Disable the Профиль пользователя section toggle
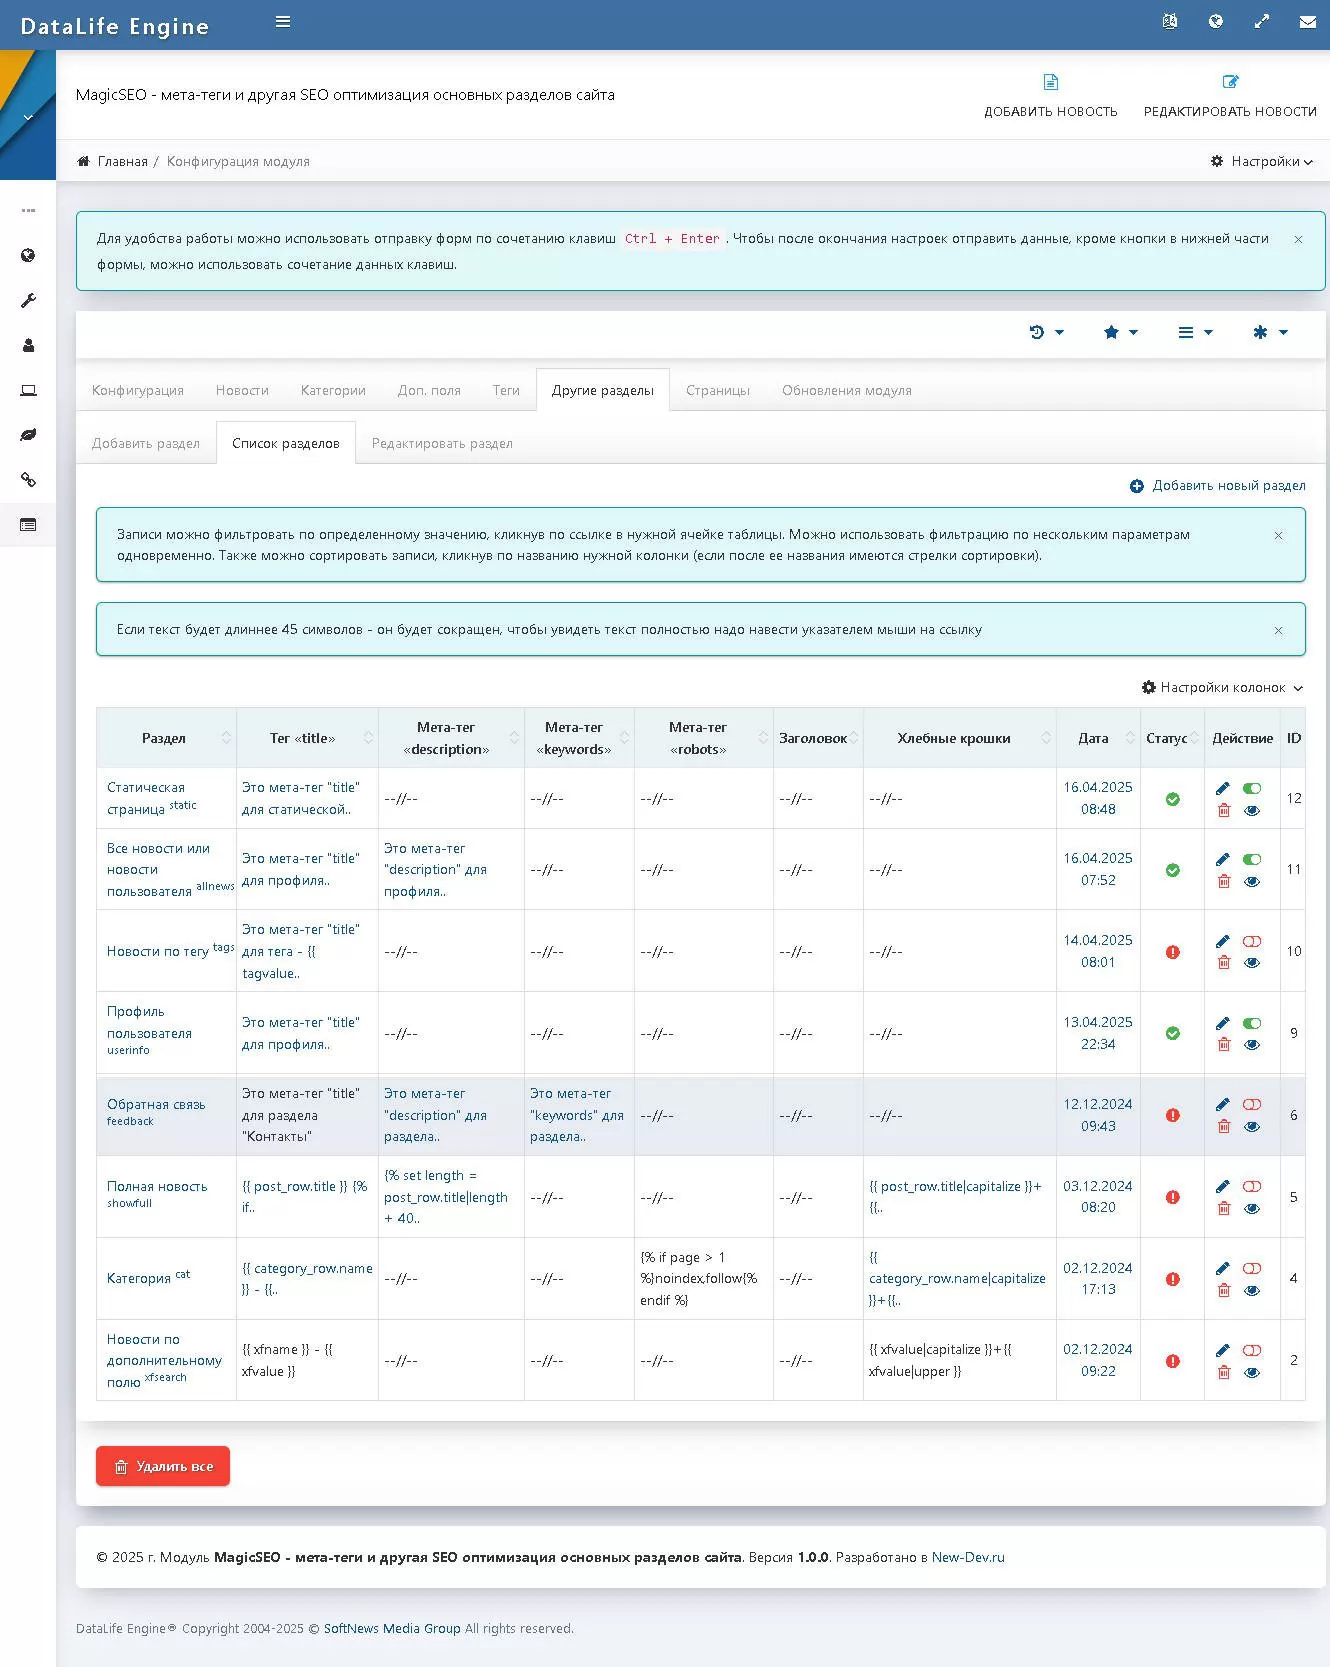 coord(1252,1023)
